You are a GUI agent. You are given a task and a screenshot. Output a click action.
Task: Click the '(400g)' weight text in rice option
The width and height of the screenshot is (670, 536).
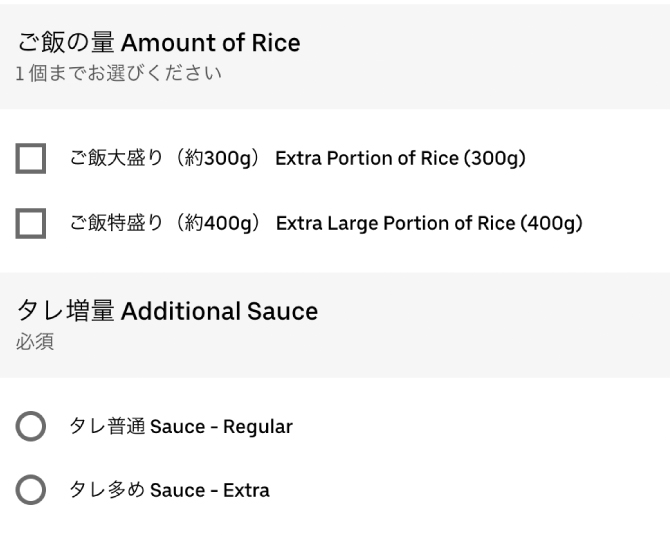click(x=550, y=223)
